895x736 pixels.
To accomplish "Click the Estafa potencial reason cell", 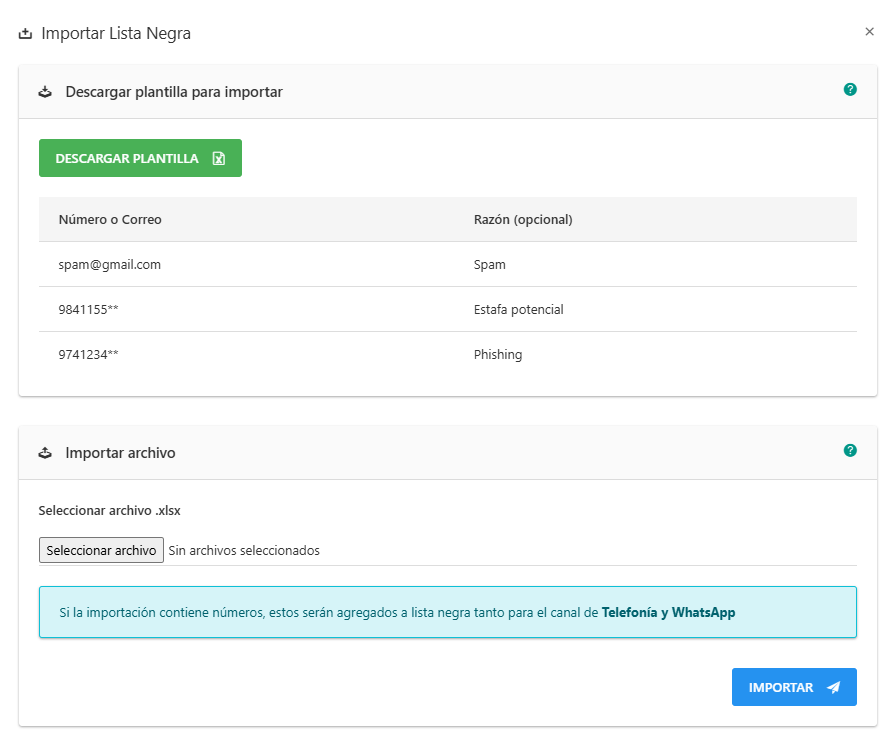I will (518, 310).
